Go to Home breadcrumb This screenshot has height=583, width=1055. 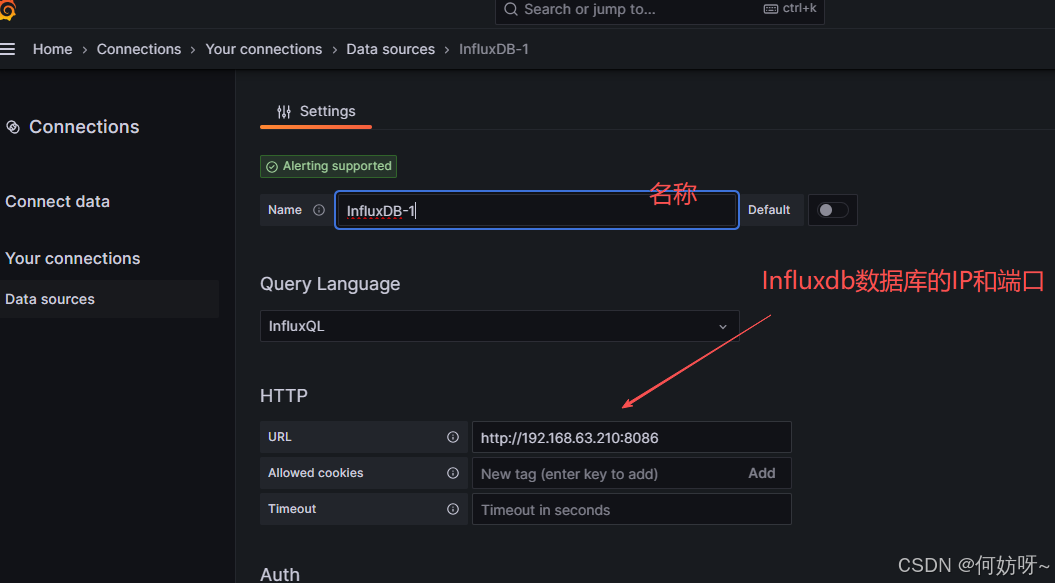52,49
